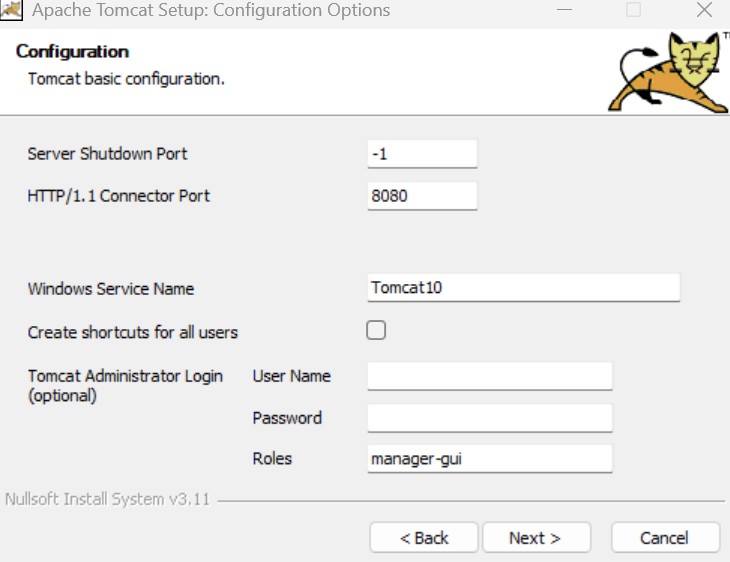730x562 pixels.
Task: Click the 'User Name' label
Action: pos(291,376)
